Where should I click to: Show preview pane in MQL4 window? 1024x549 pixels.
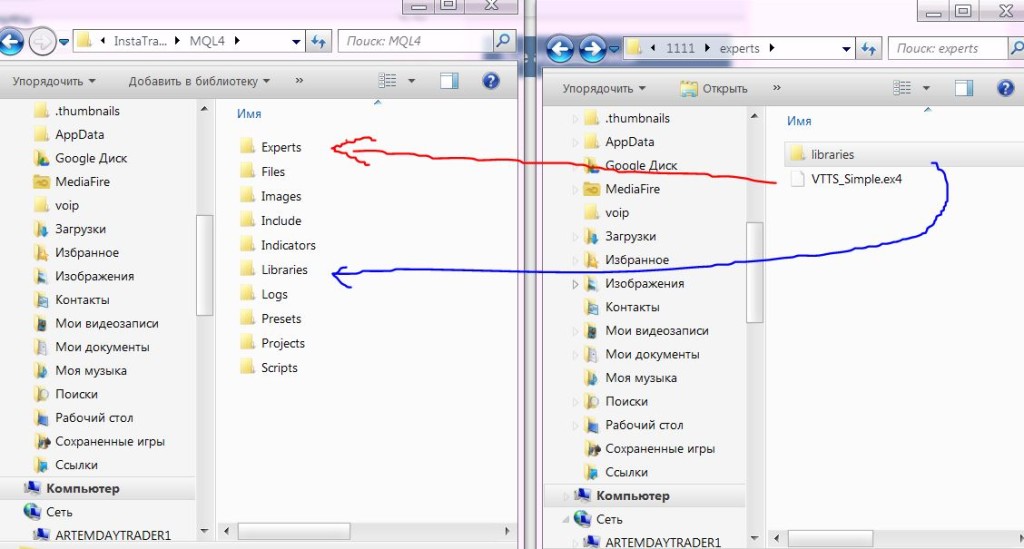pyautogui.click(x=449, y=81)
